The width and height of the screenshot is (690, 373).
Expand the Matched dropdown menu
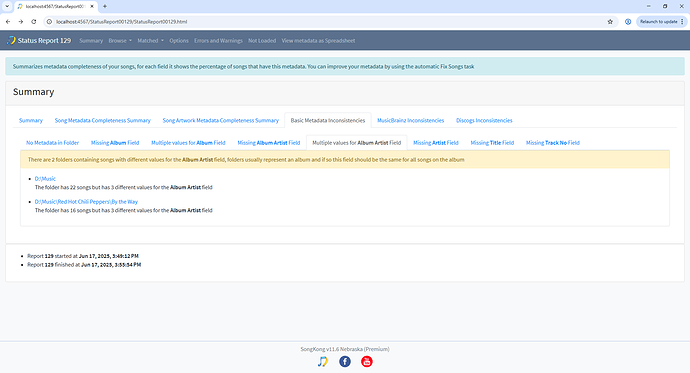click(150, 40)
